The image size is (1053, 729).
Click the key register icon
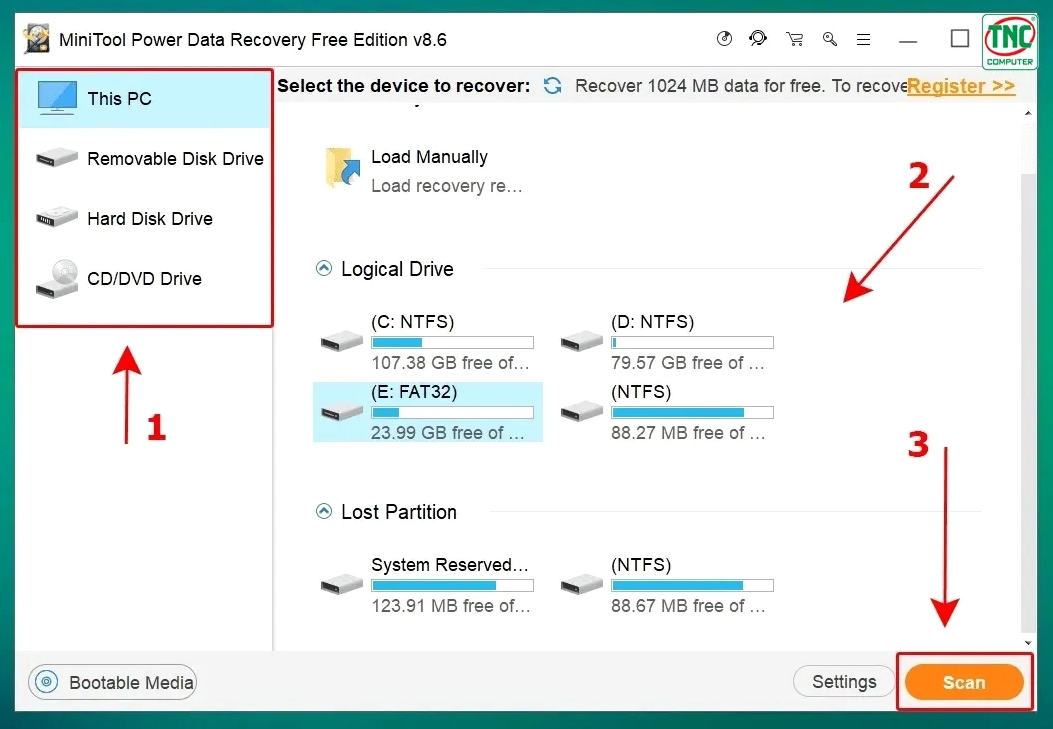pos(830,39)
